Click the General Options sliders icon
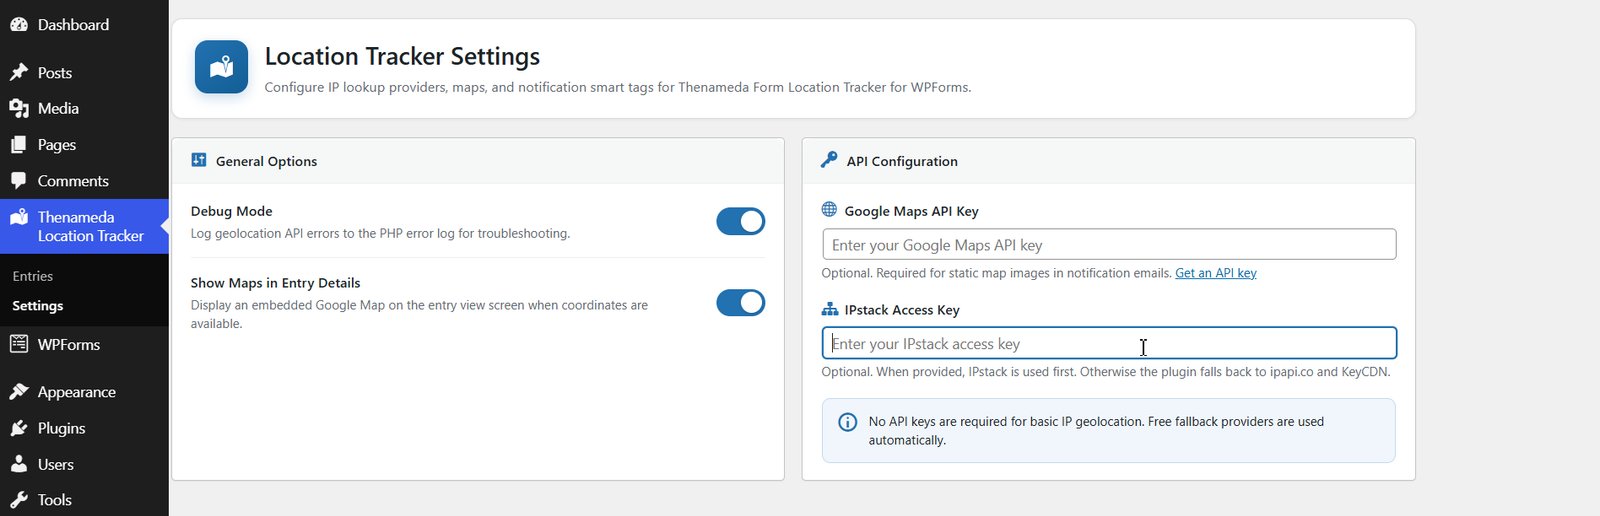1600x516 pixels. [199, 160]
